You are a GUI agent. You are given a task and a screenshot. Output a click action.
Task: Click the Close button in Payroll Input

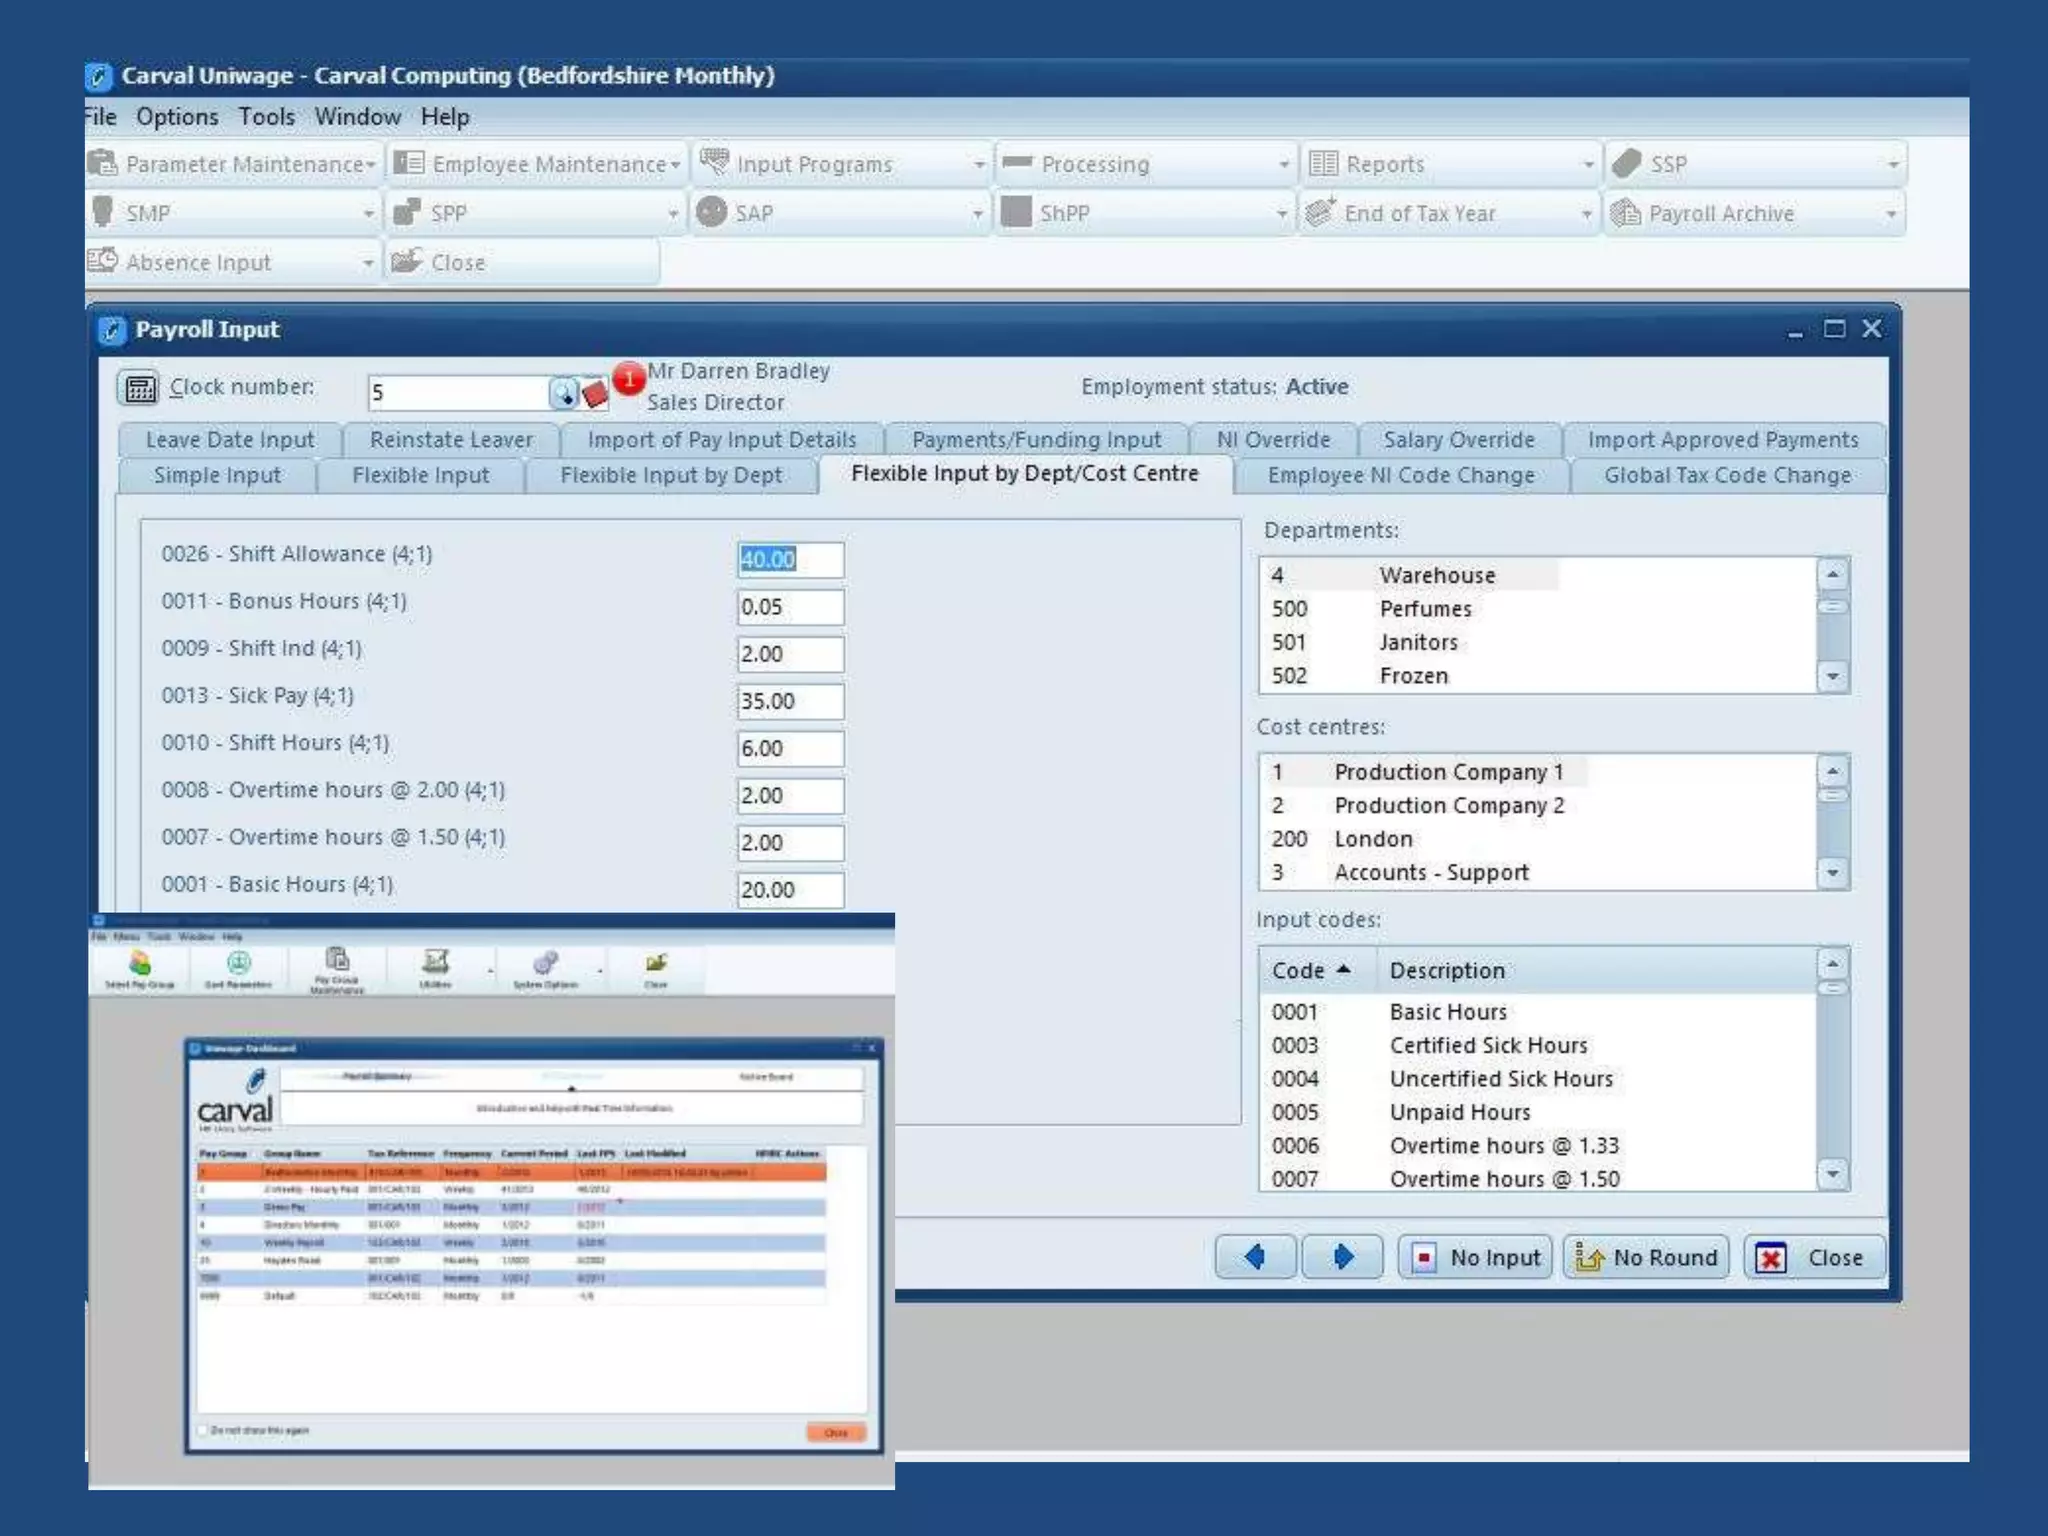point(1814,1257)
